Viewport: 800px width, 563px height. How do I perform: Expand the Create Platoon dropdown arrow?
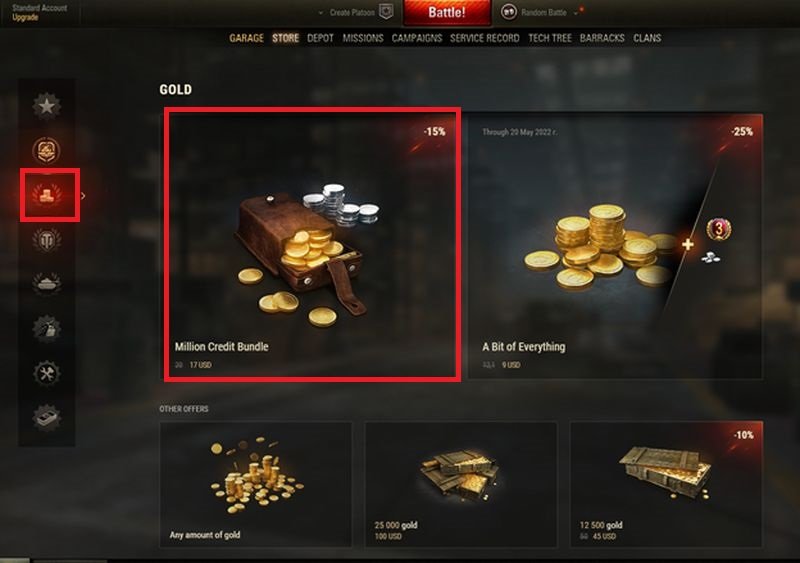click(x=320, y=13)
